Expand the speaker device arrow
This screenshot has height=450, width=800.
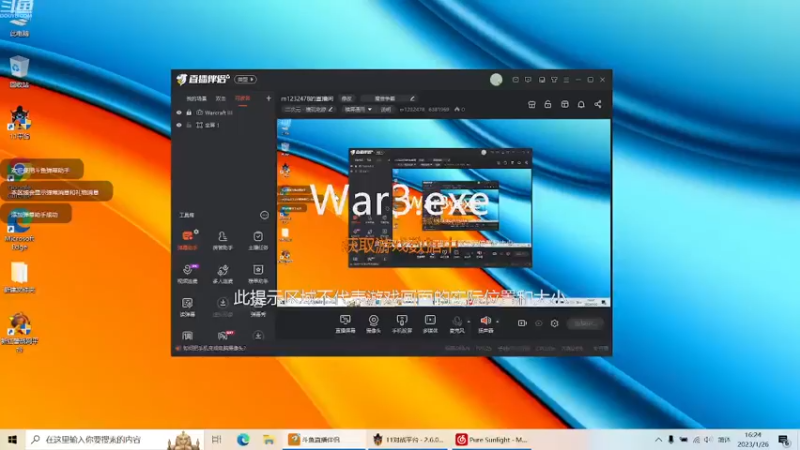tap(497, 321)
